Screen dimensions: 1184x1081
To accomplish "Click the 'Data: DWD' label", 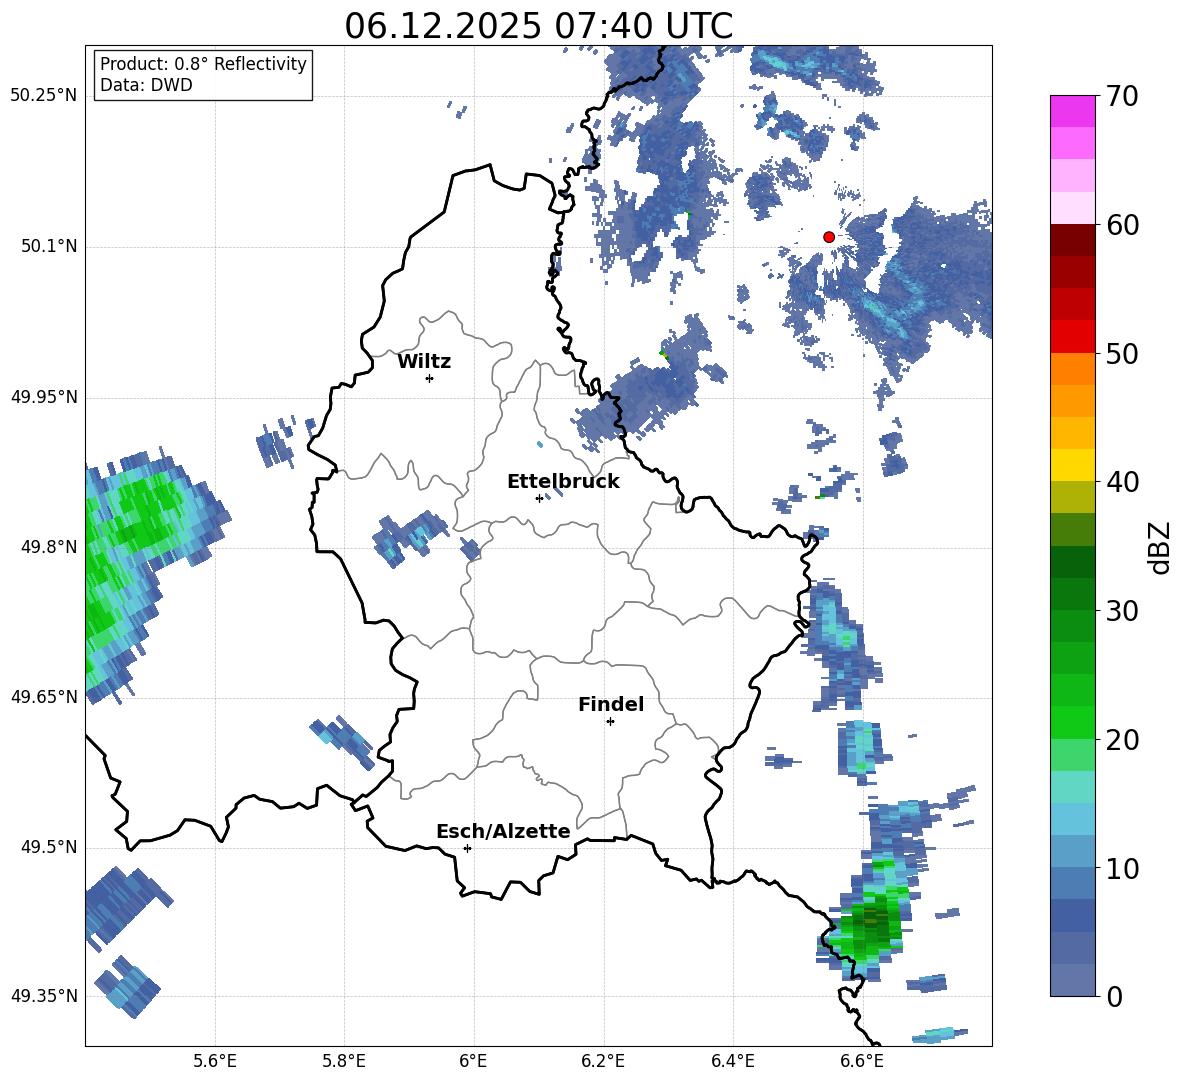I will [146, 85].
